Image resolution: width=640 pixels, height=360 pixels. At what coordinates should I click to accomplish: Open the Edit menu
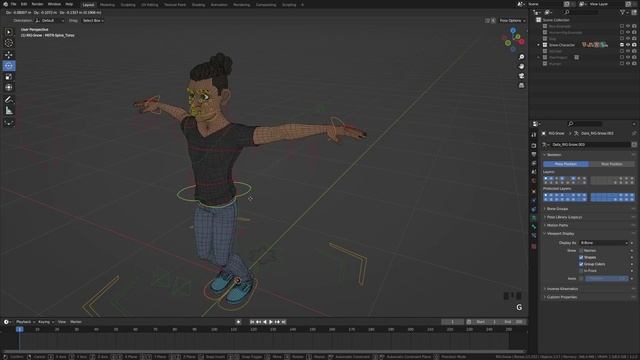point(24,4)
